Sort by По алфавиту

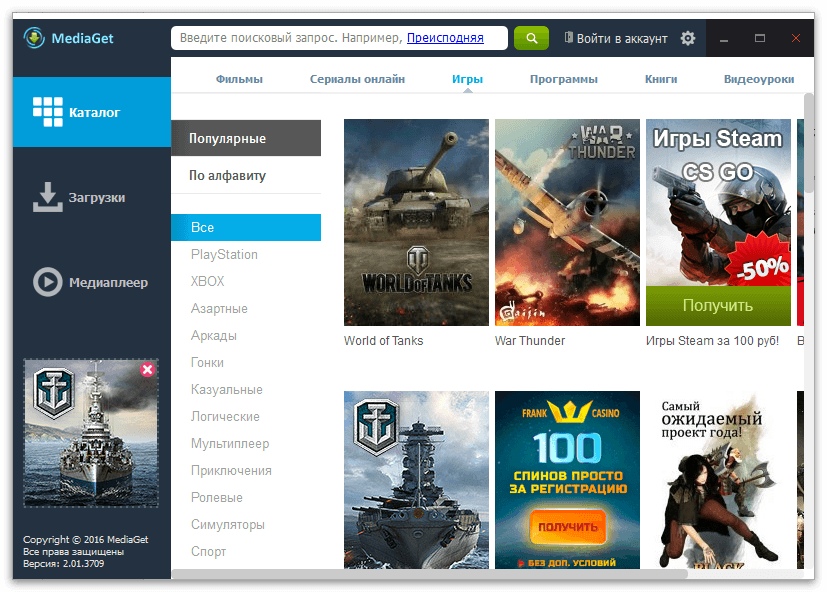(x=246, y=175)
